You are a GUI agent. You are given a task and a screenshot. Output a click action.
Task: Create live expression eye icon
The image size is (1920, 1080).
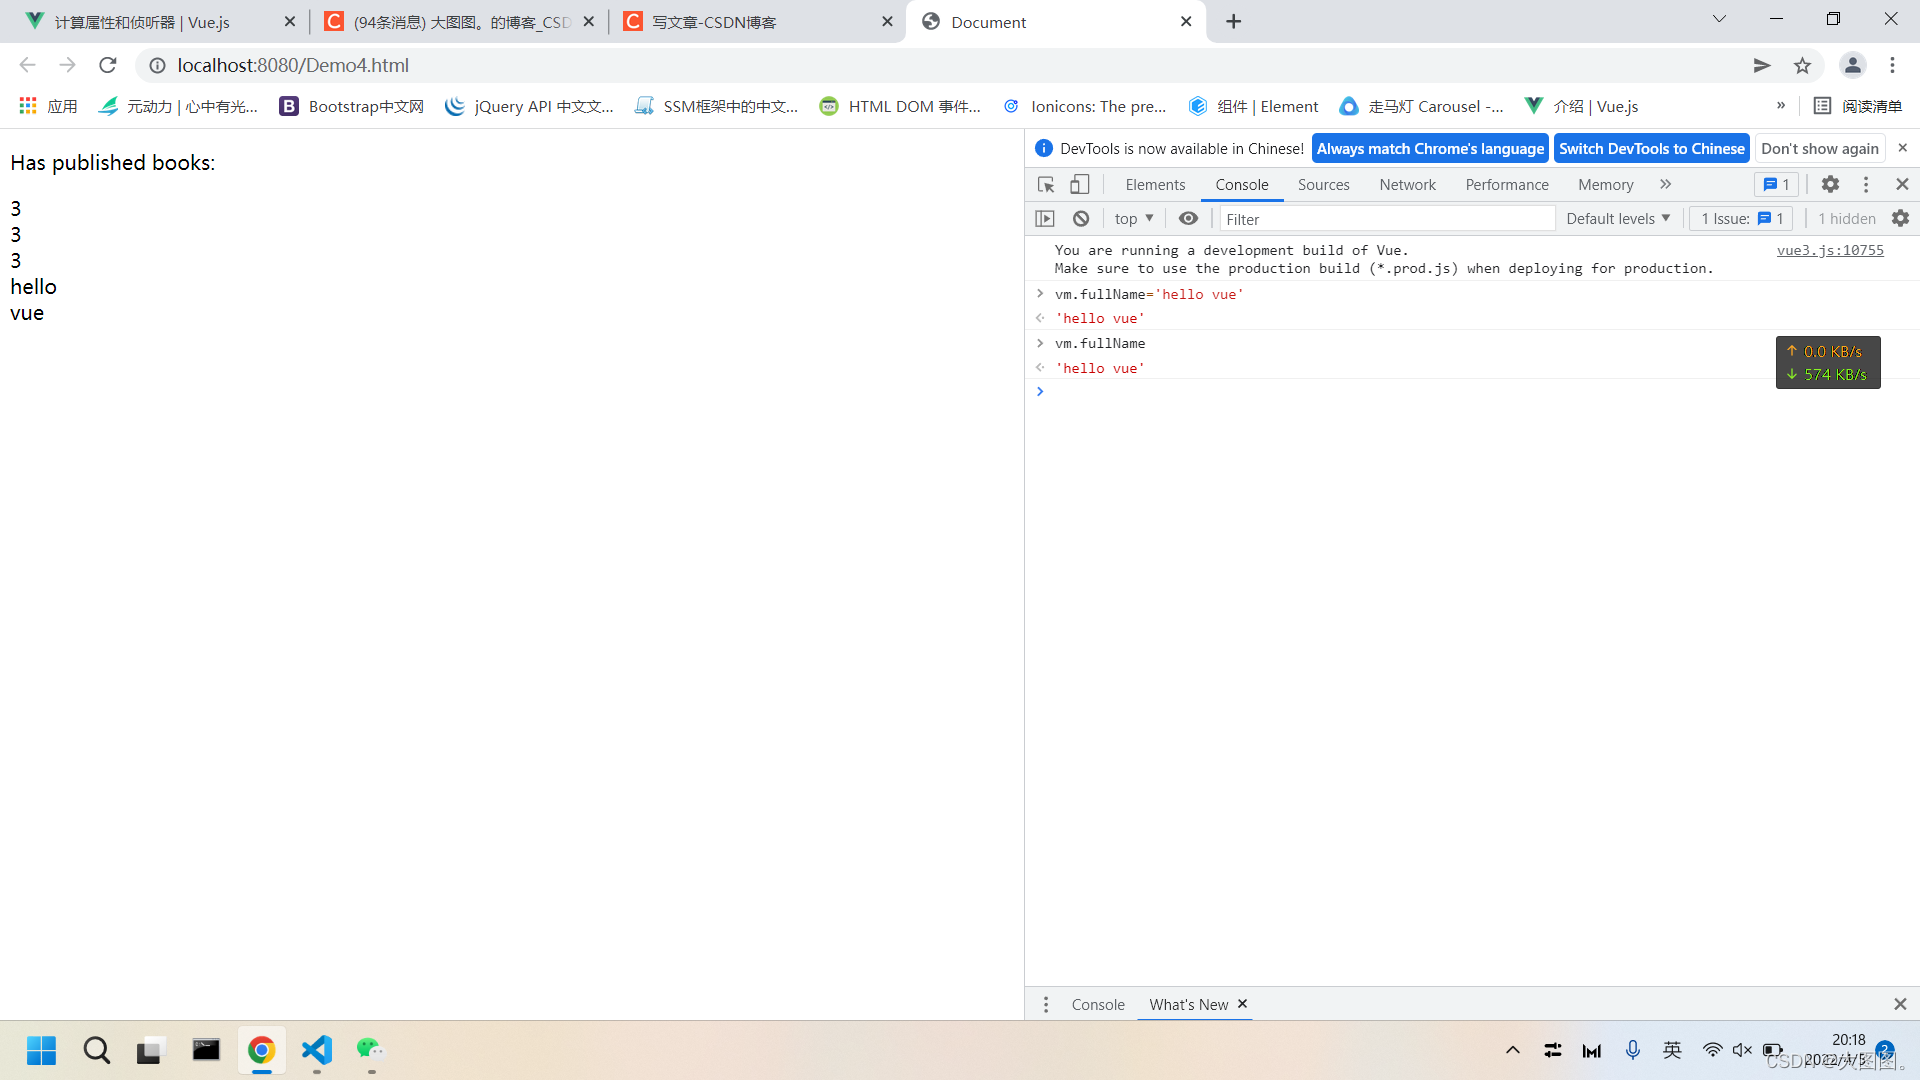(x=1188, y=219)
